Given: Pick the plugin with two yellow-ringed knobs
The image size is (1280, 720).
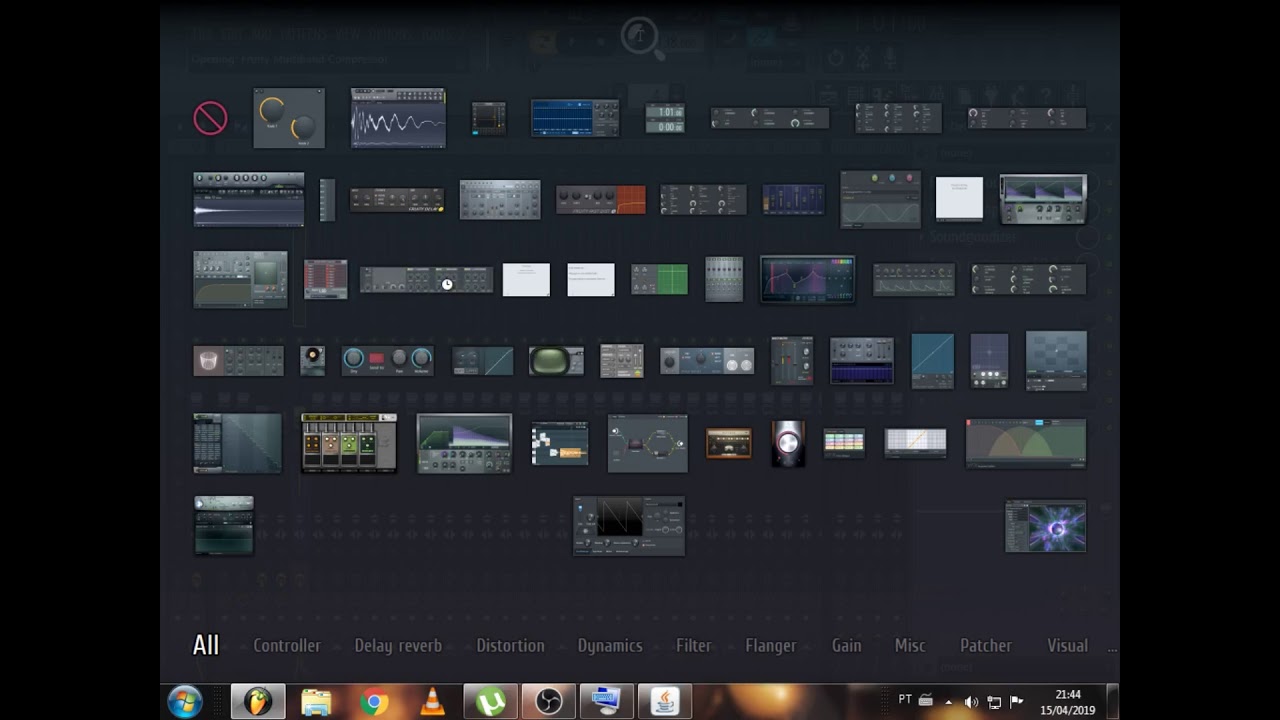Looking at the screenshot, I should [x=289, y=118].
